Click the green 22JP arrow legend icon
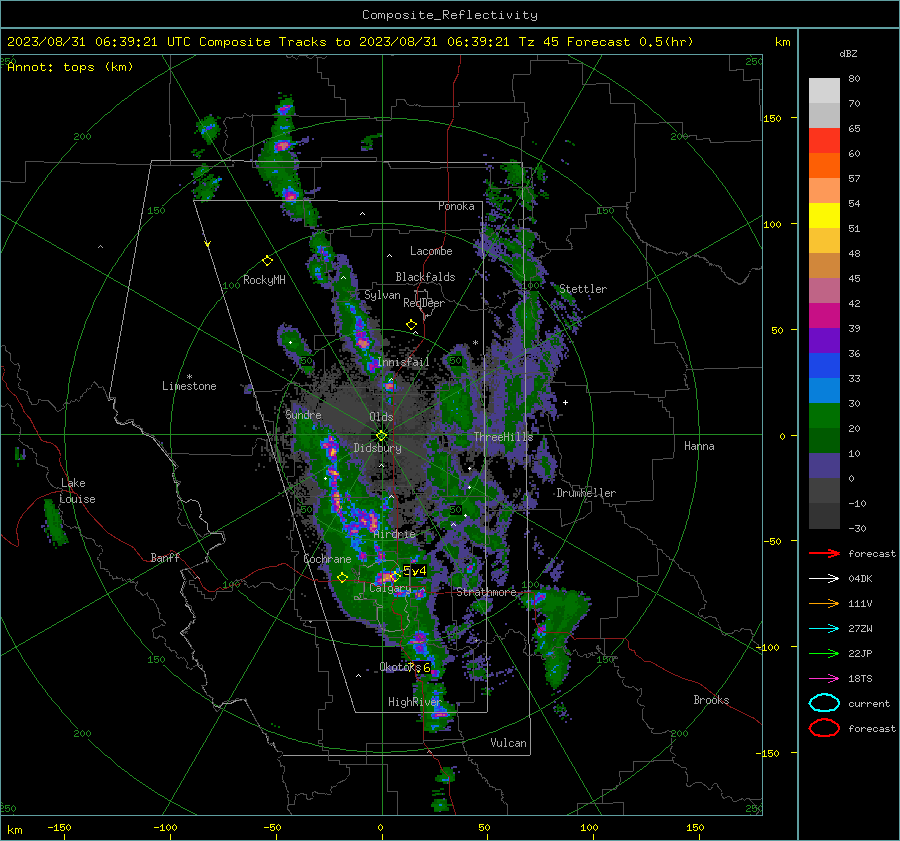 (x=824, y=653)
